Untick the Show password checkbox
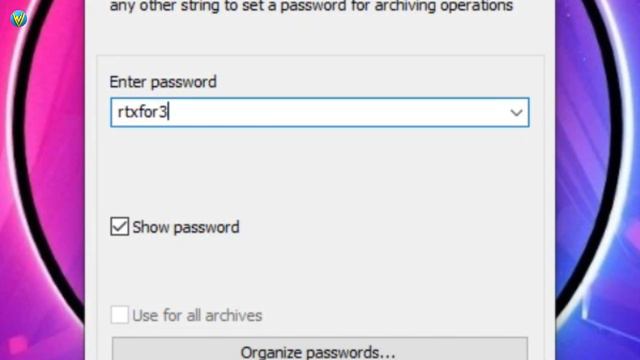This screenshot has width=640, height=360. point(120,227)
